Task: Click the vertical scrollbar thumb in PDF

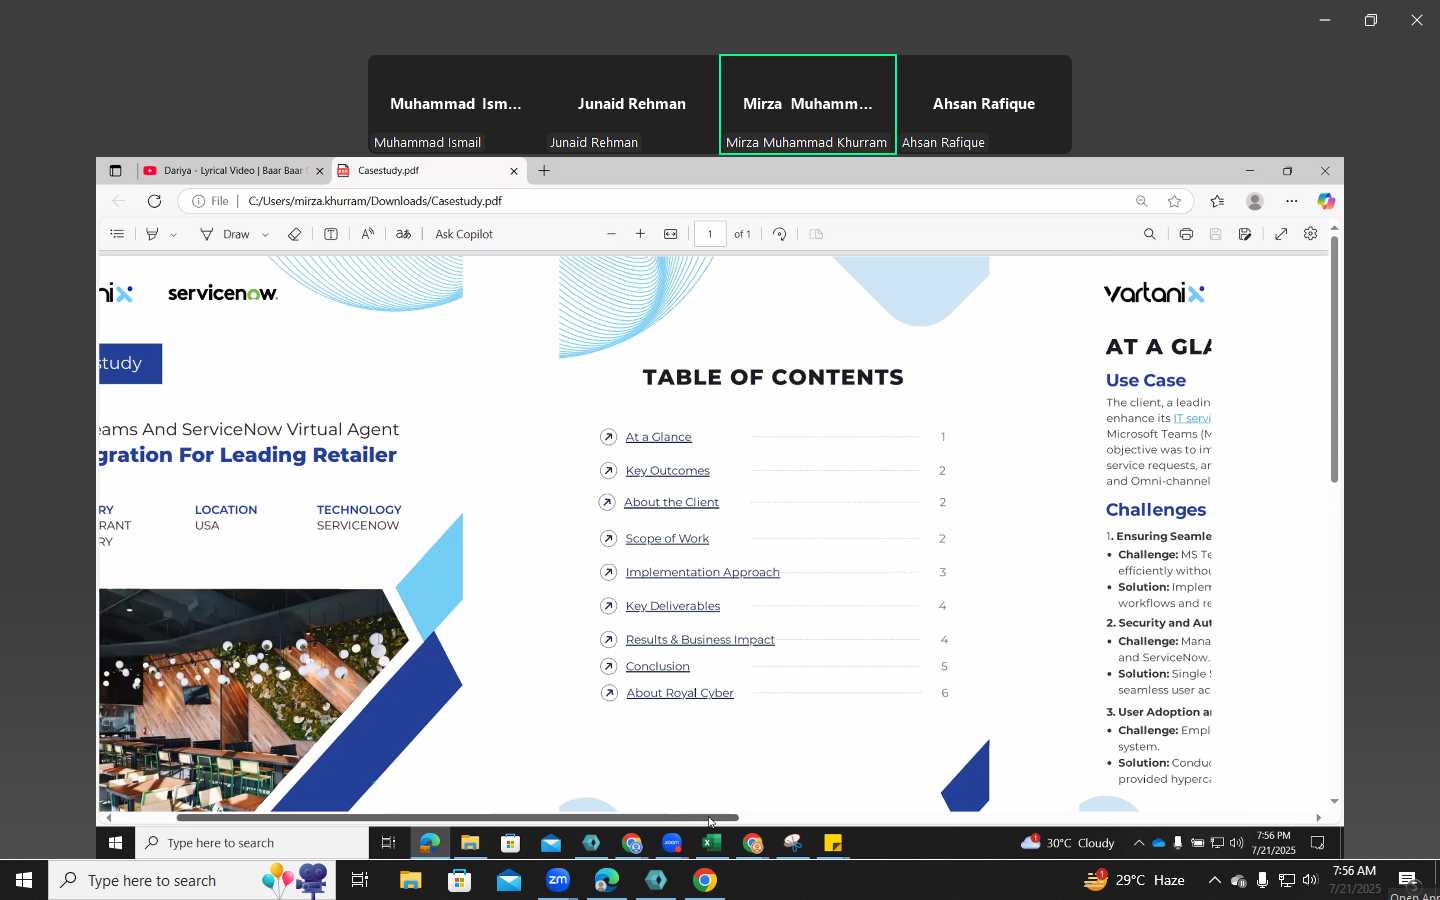Action: click(x=1334, y=360)
